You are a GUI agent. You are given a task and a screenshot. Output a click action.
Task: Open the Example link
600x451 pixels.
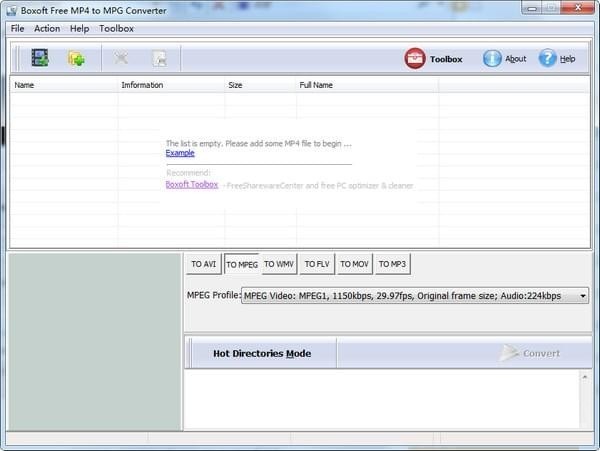coord(180,153)
